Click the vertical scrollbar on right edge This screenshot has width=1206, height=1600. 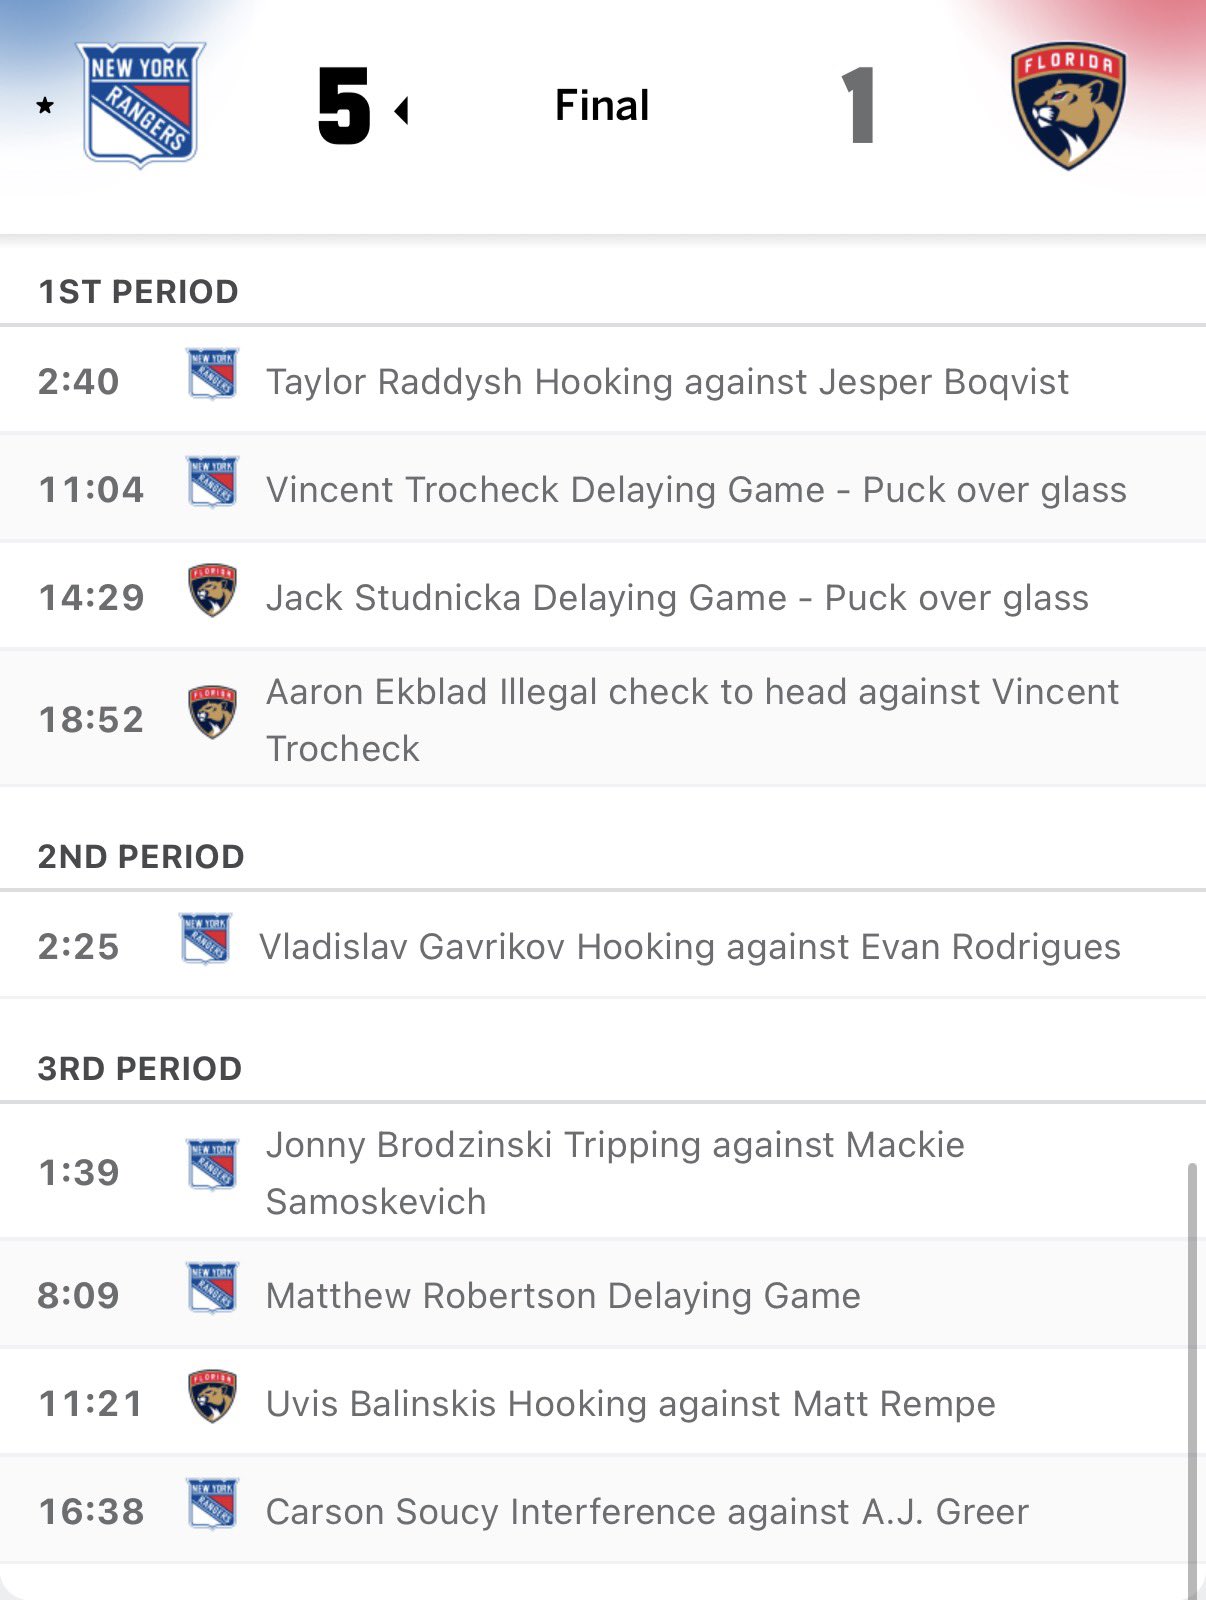click(1191, 1380)
